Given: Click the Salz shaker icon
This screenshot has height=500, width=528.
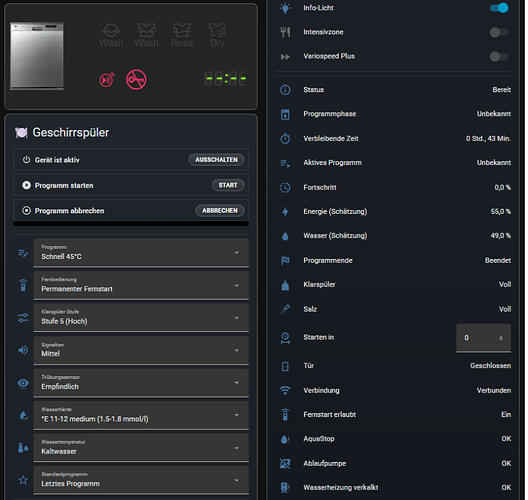Looking at the screenshot, I should [x=285, y=309].
